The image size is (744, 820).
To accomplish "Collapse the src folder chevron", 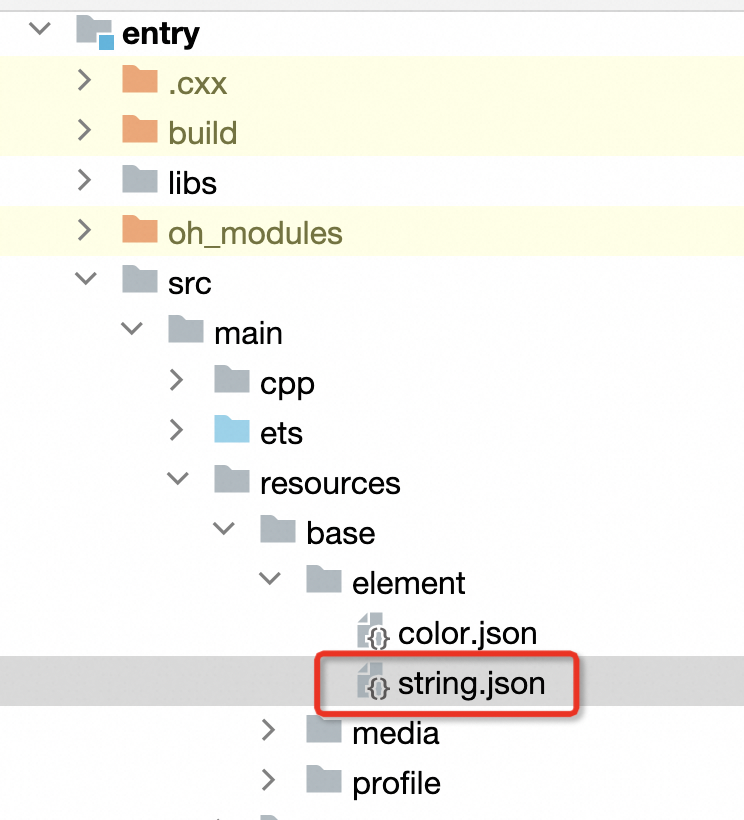I will pos(86,280).
